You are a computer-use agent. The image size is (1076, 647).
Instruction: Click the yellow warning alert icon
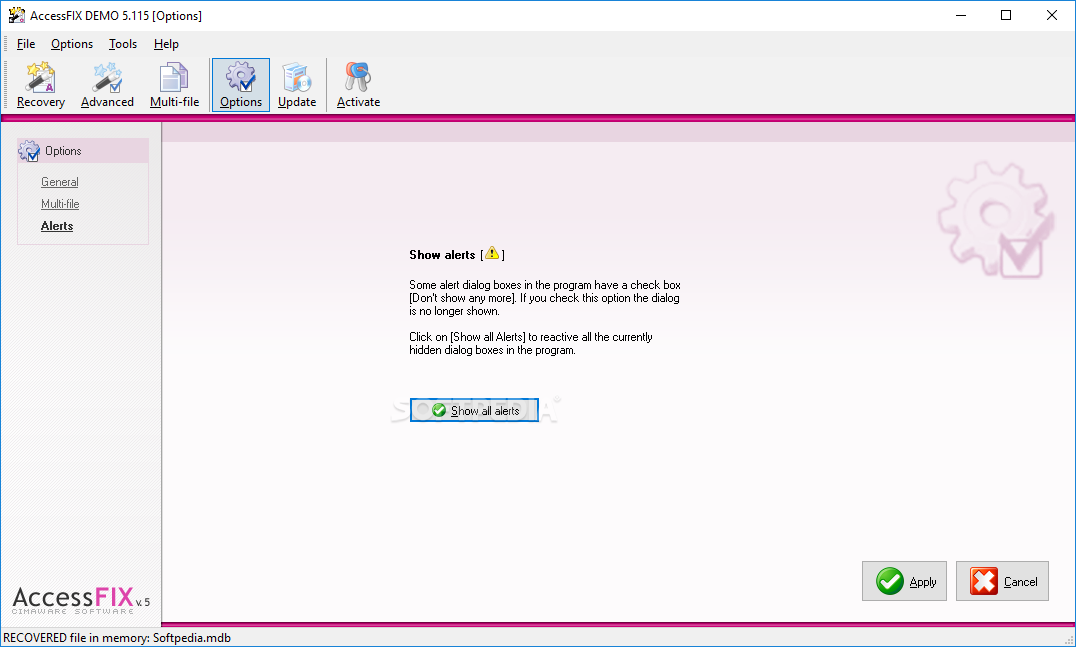tap(492, 254)
